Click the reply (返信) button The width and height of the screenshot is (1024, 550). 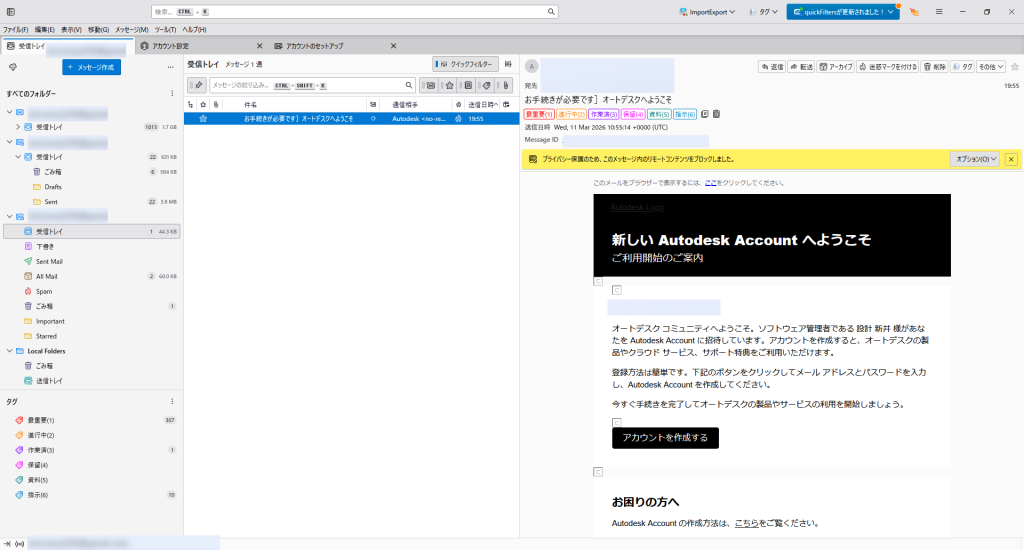coord(772,66)
